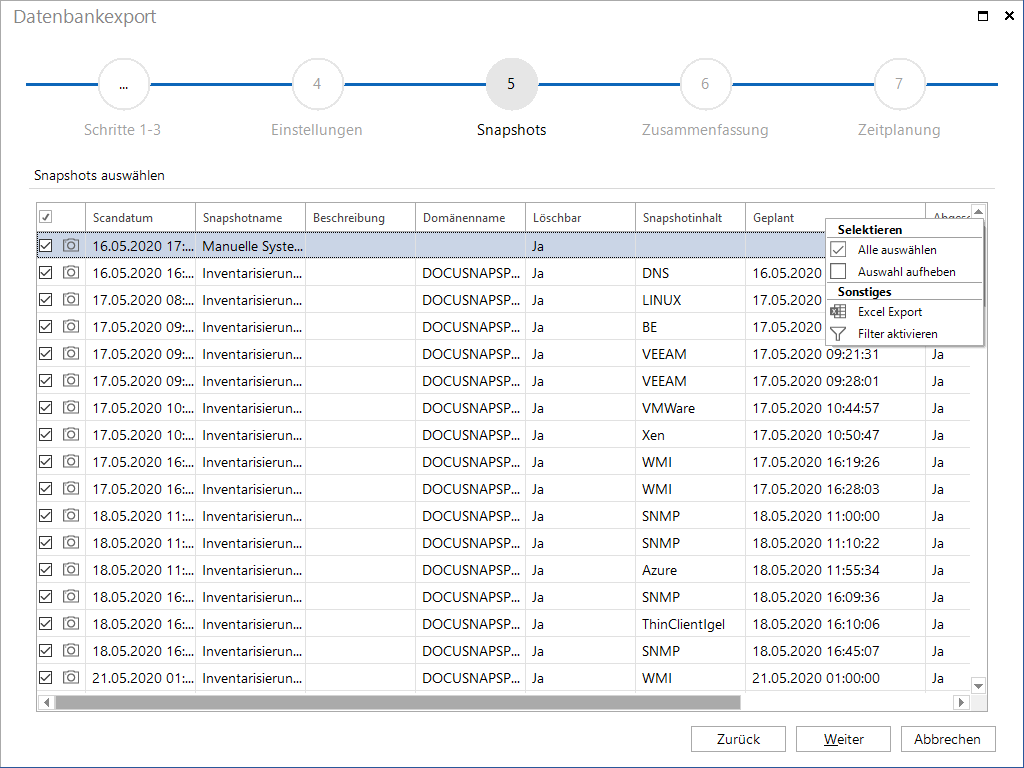The width and height of the screenshot is (1024, 768).
Task: Click the 18.05.2020 16:45:07 planned time cell
Action: (x=835, y=650)
